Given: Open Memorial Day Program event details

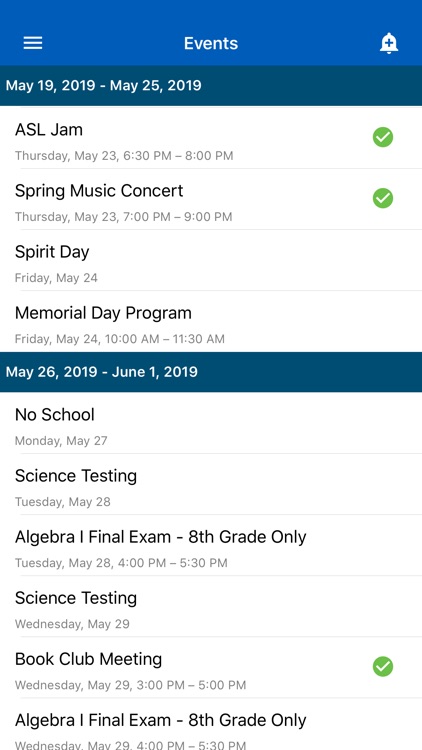Looking at the screenshot, I should click(211, 321).
